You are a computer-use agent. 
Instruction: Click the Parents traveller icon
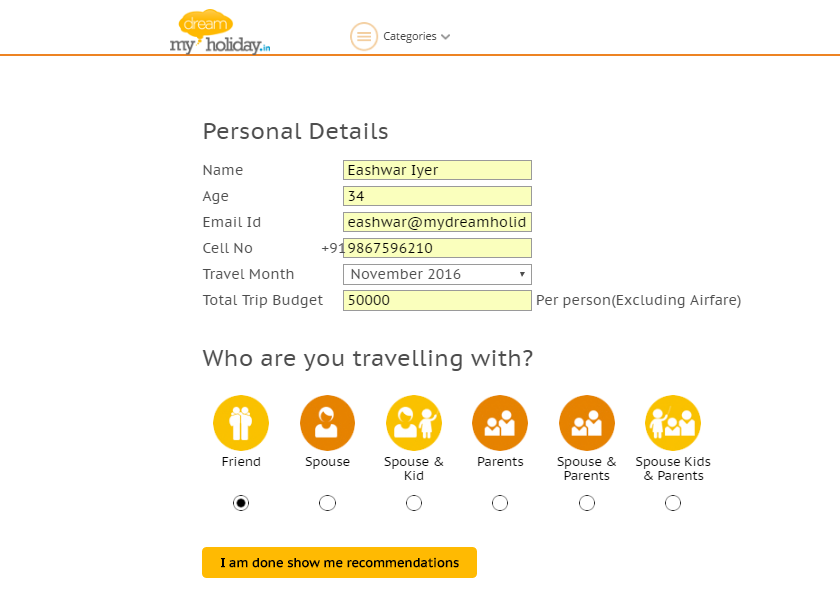499,422
